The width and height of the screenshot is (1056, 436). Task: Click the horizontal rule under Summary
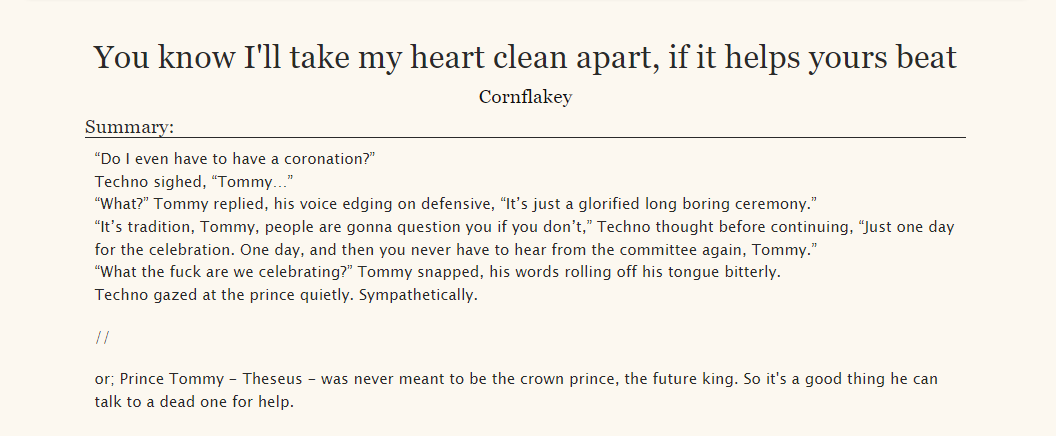(525, 137)
